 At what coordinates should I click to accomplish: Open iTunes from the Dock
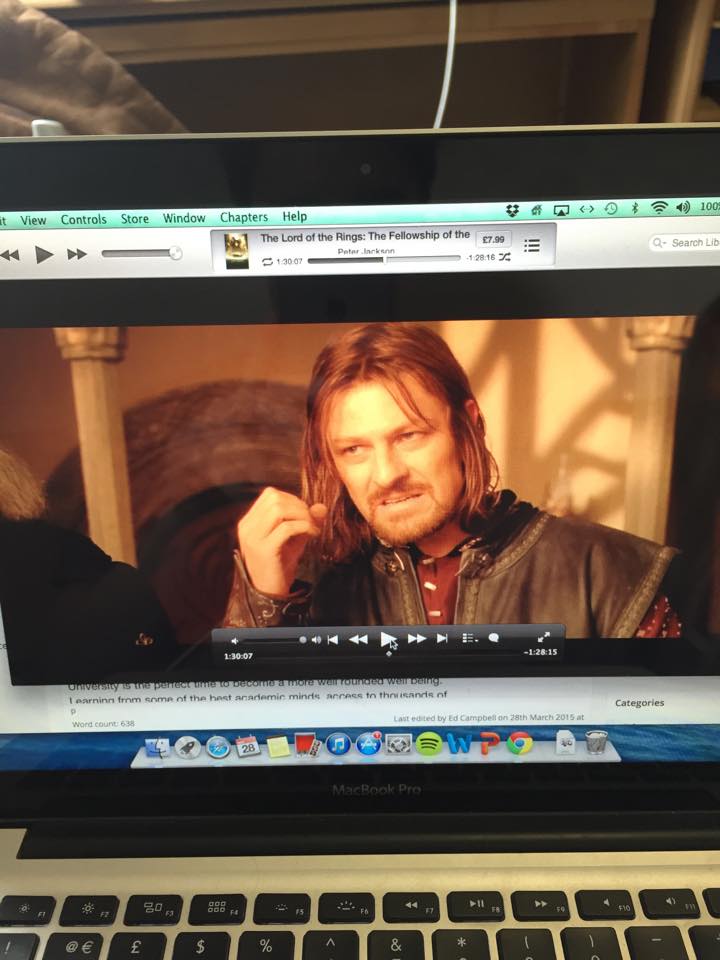coord(338,744)
